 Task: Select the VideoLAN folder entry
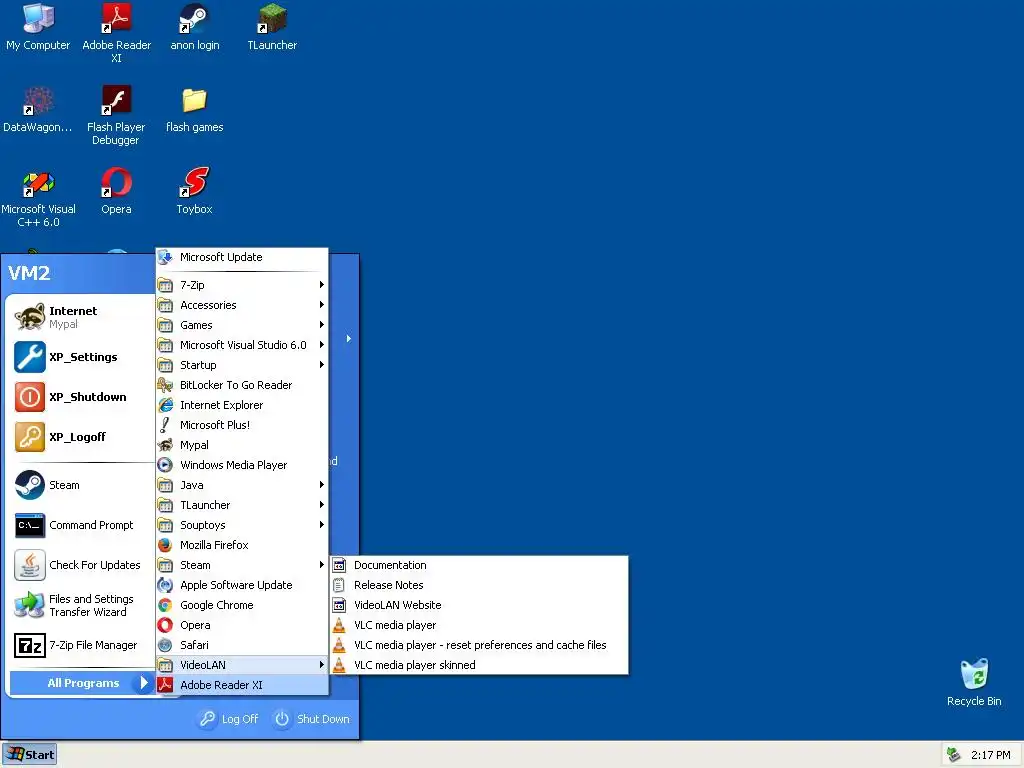[x=242, y=665]
